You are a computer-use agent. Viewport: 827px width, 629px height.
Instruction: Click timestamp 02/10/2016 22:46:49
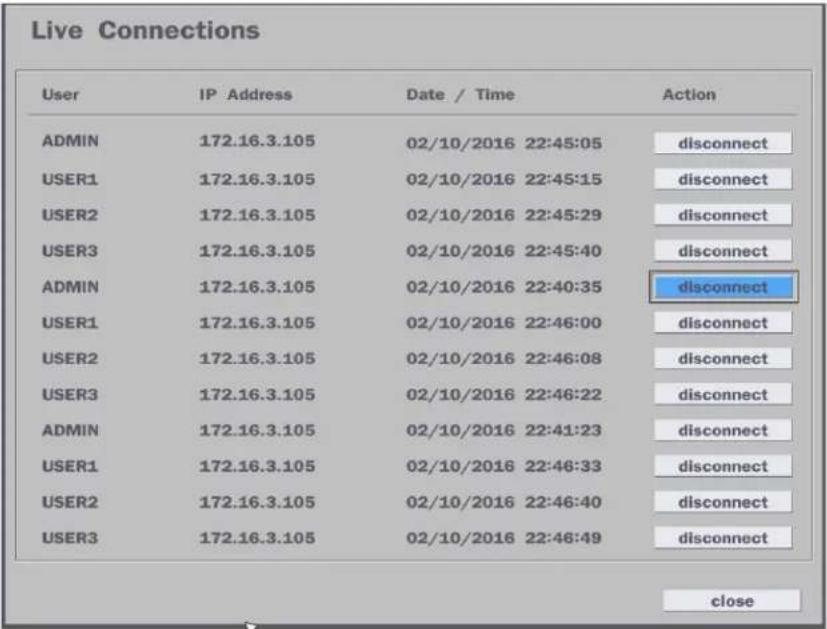(x=504, y=538)
